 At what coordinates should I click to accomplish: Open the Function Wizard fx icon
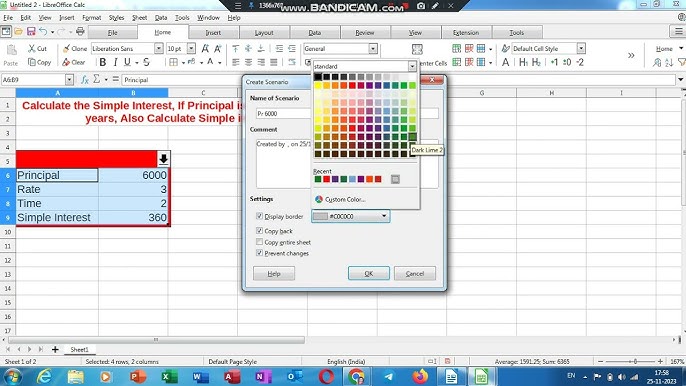click(84, 80)
